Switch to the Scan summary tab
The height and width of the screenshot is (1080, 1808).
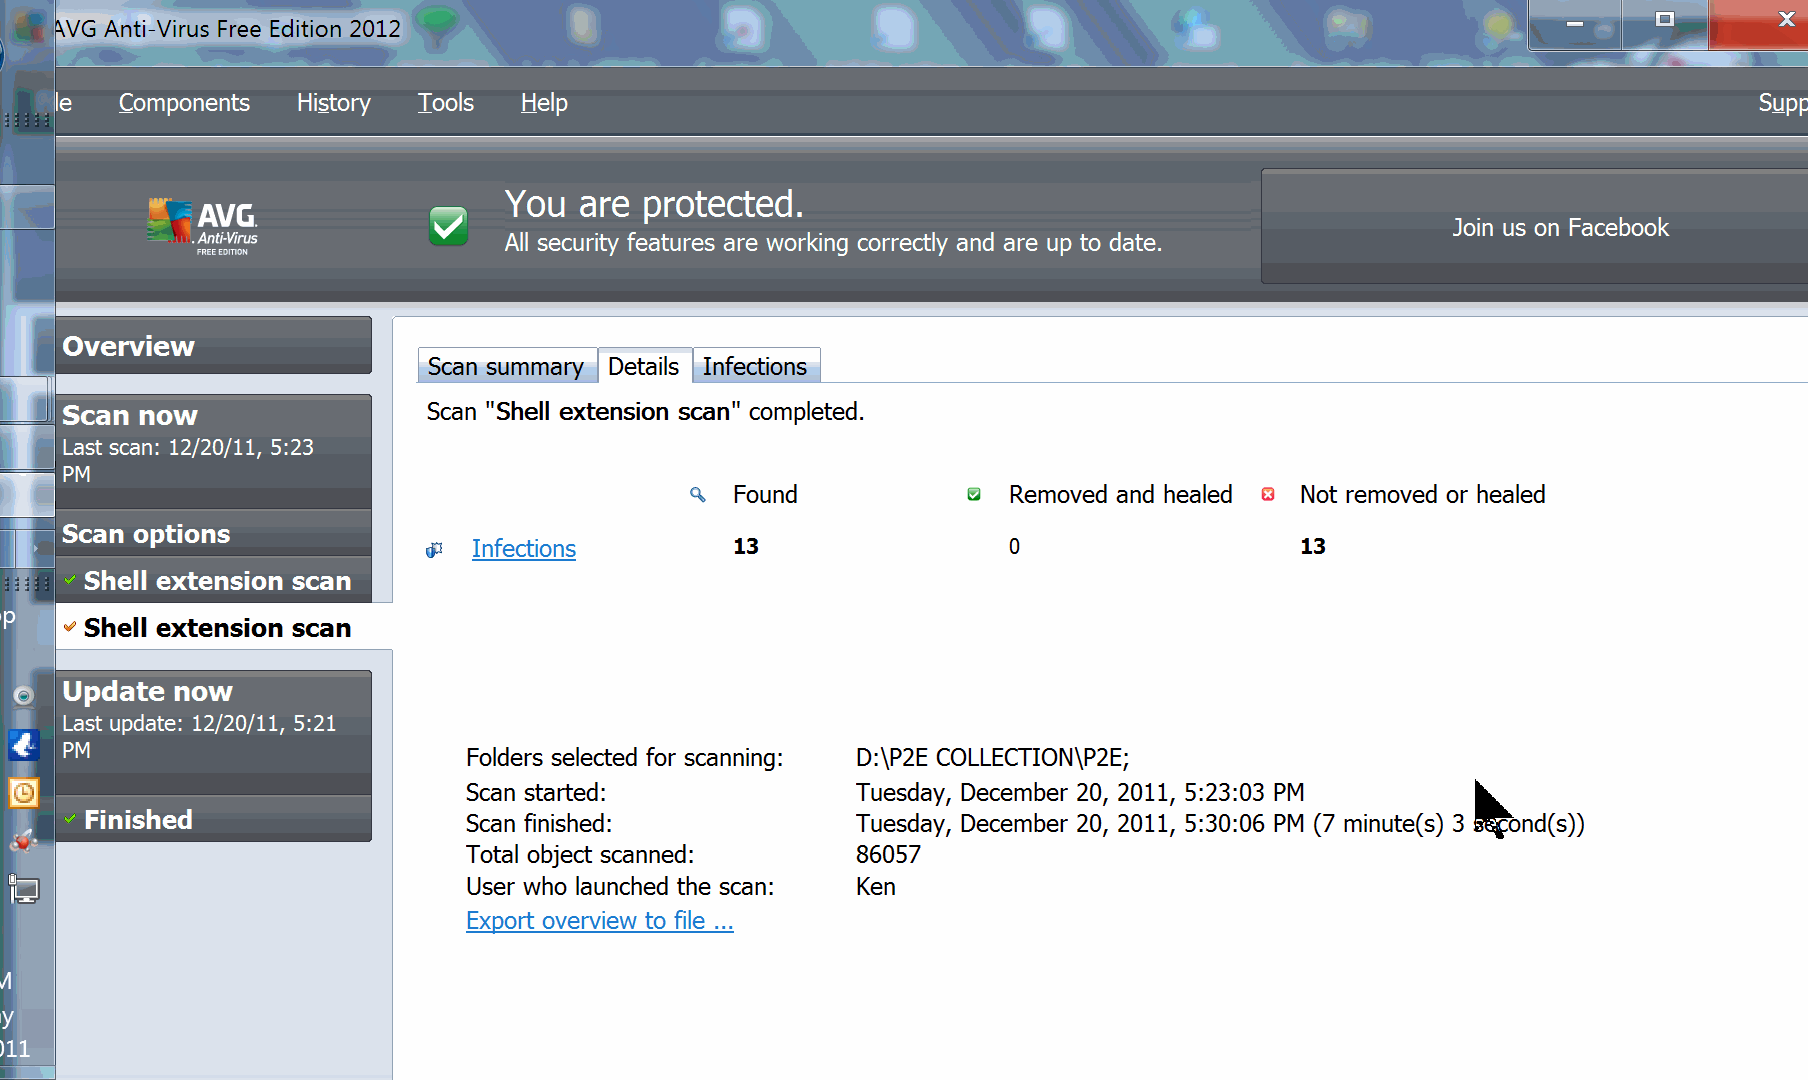[506, 367]
